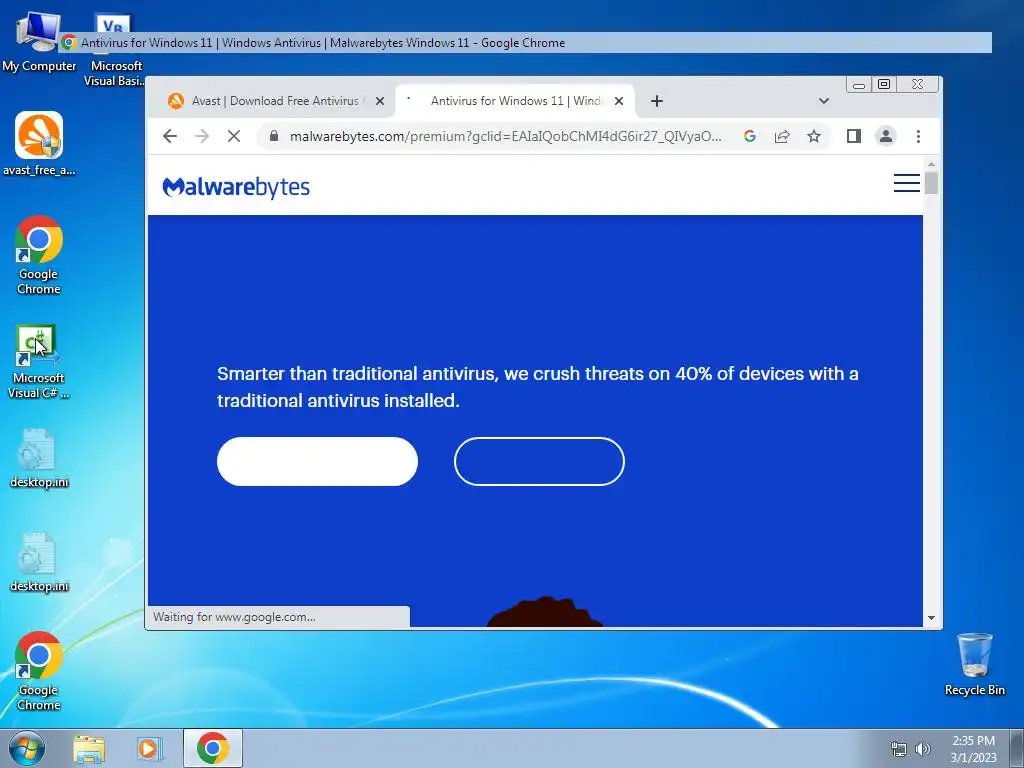The width and height of the screenshot is (1024, 768).
Task: Open the Windows Start menu
Action: pos(27,748)
